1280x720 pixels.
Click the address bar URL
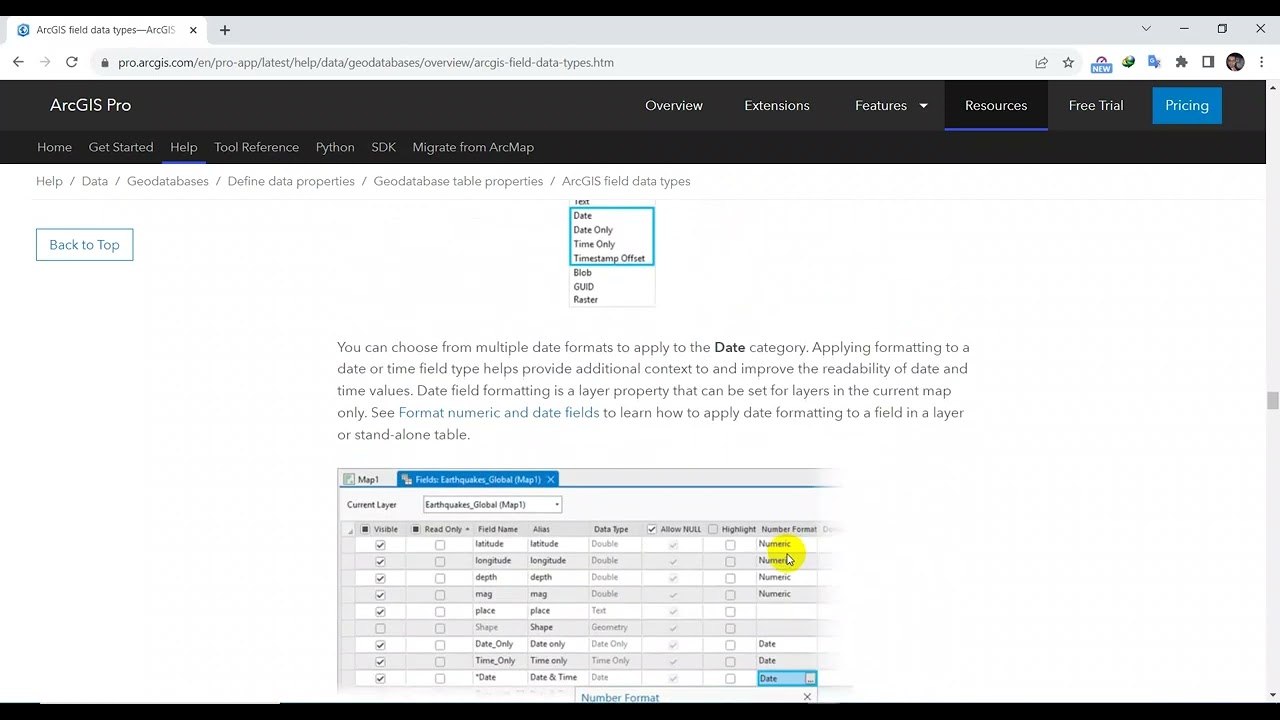366,62
